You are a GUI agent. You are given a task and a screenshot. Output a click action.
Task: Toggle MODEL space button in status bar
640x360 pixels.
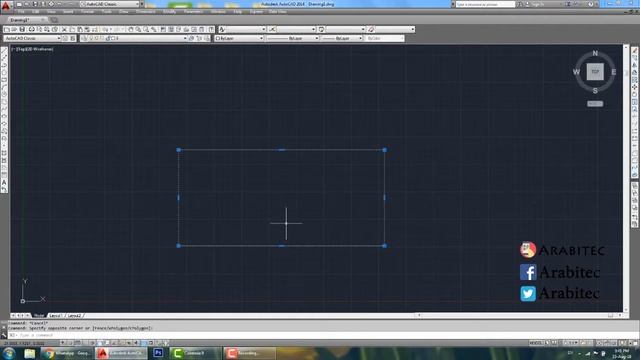536,343
